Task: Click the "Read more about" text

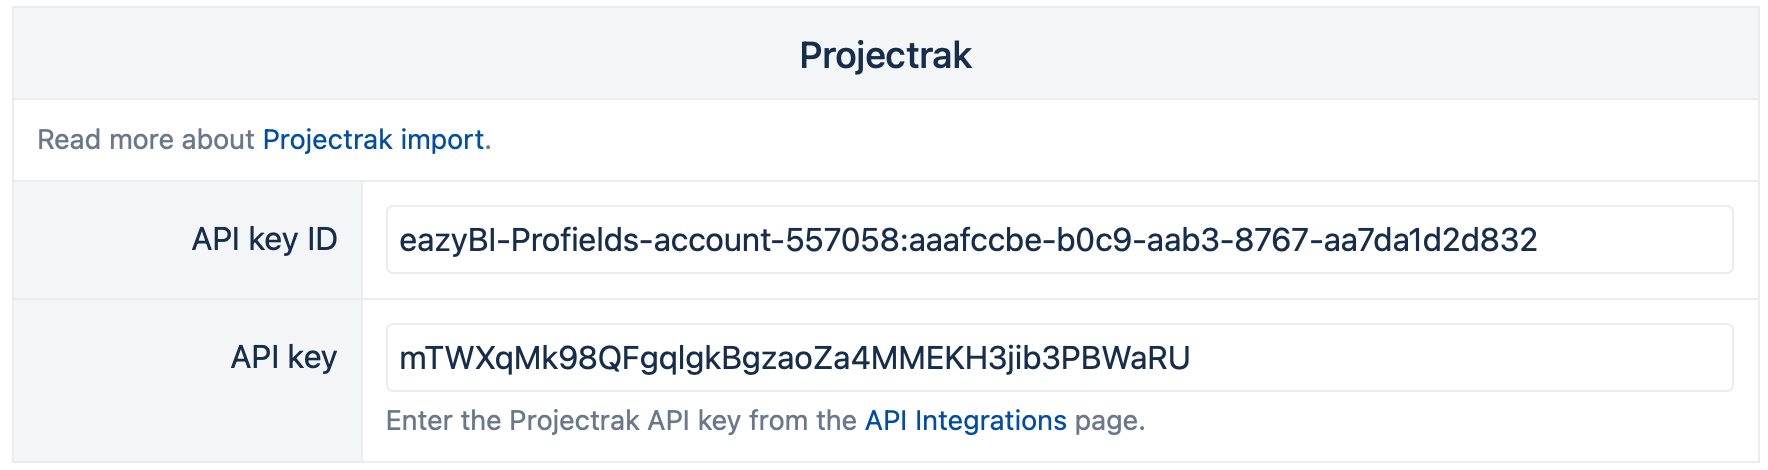Action: [x=146, y=140]
